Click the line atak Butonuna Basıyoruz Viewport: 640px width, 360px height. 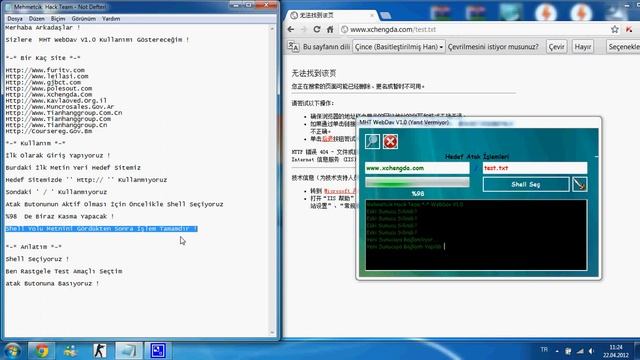[x=52, y=283]
